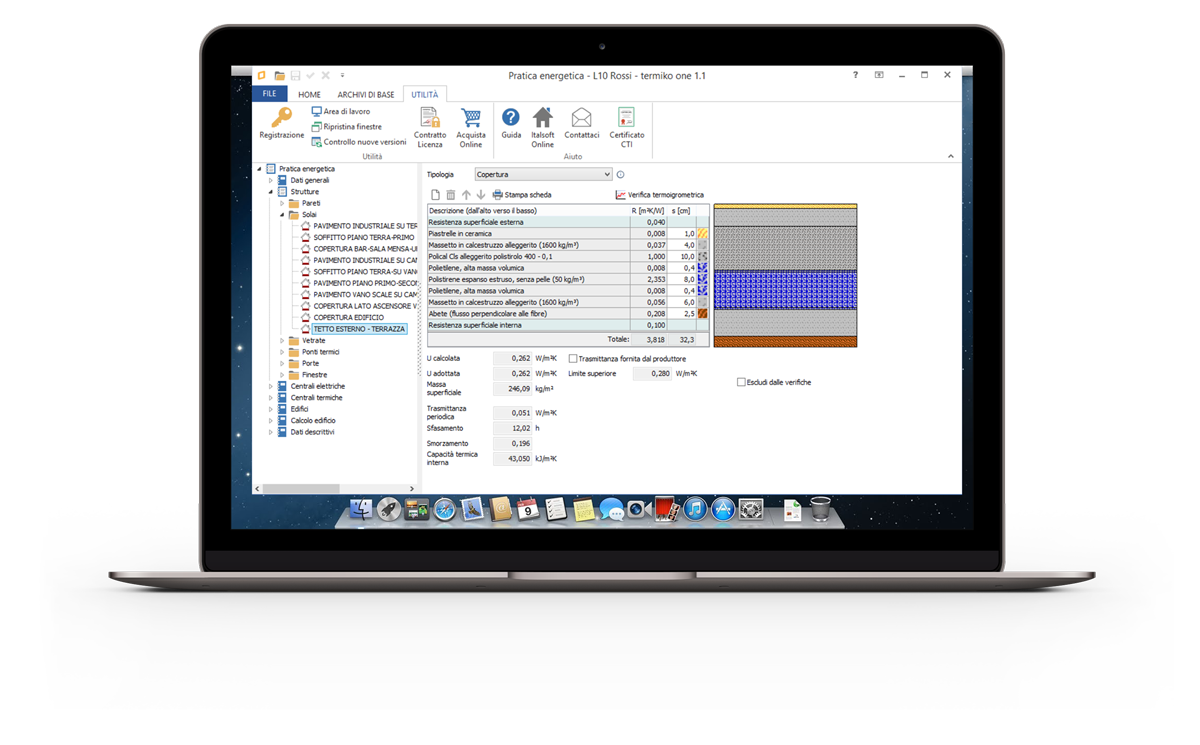The image size is (1200, 745).
Task: Click the Piastrelle in ceramica color swatch
Action: [x=703, y=234]
